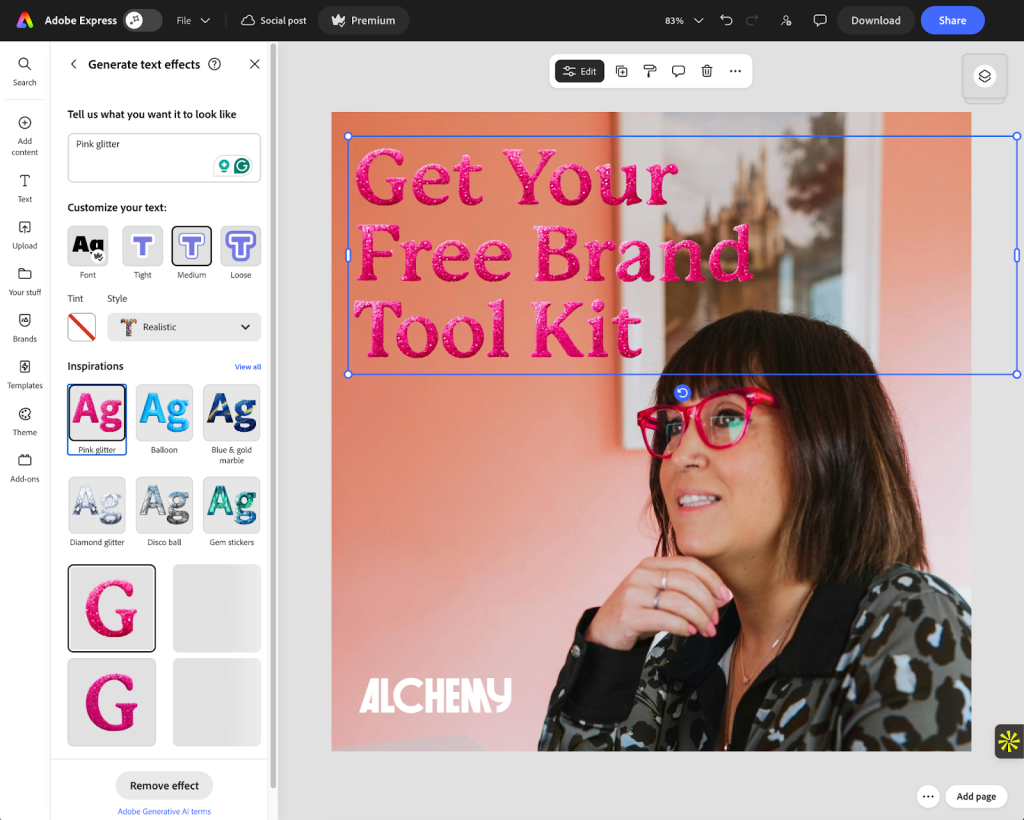This screenshot has width=1024, height=820.
Task: Click the Tint no-color swatch
Action: click(82, 327)
